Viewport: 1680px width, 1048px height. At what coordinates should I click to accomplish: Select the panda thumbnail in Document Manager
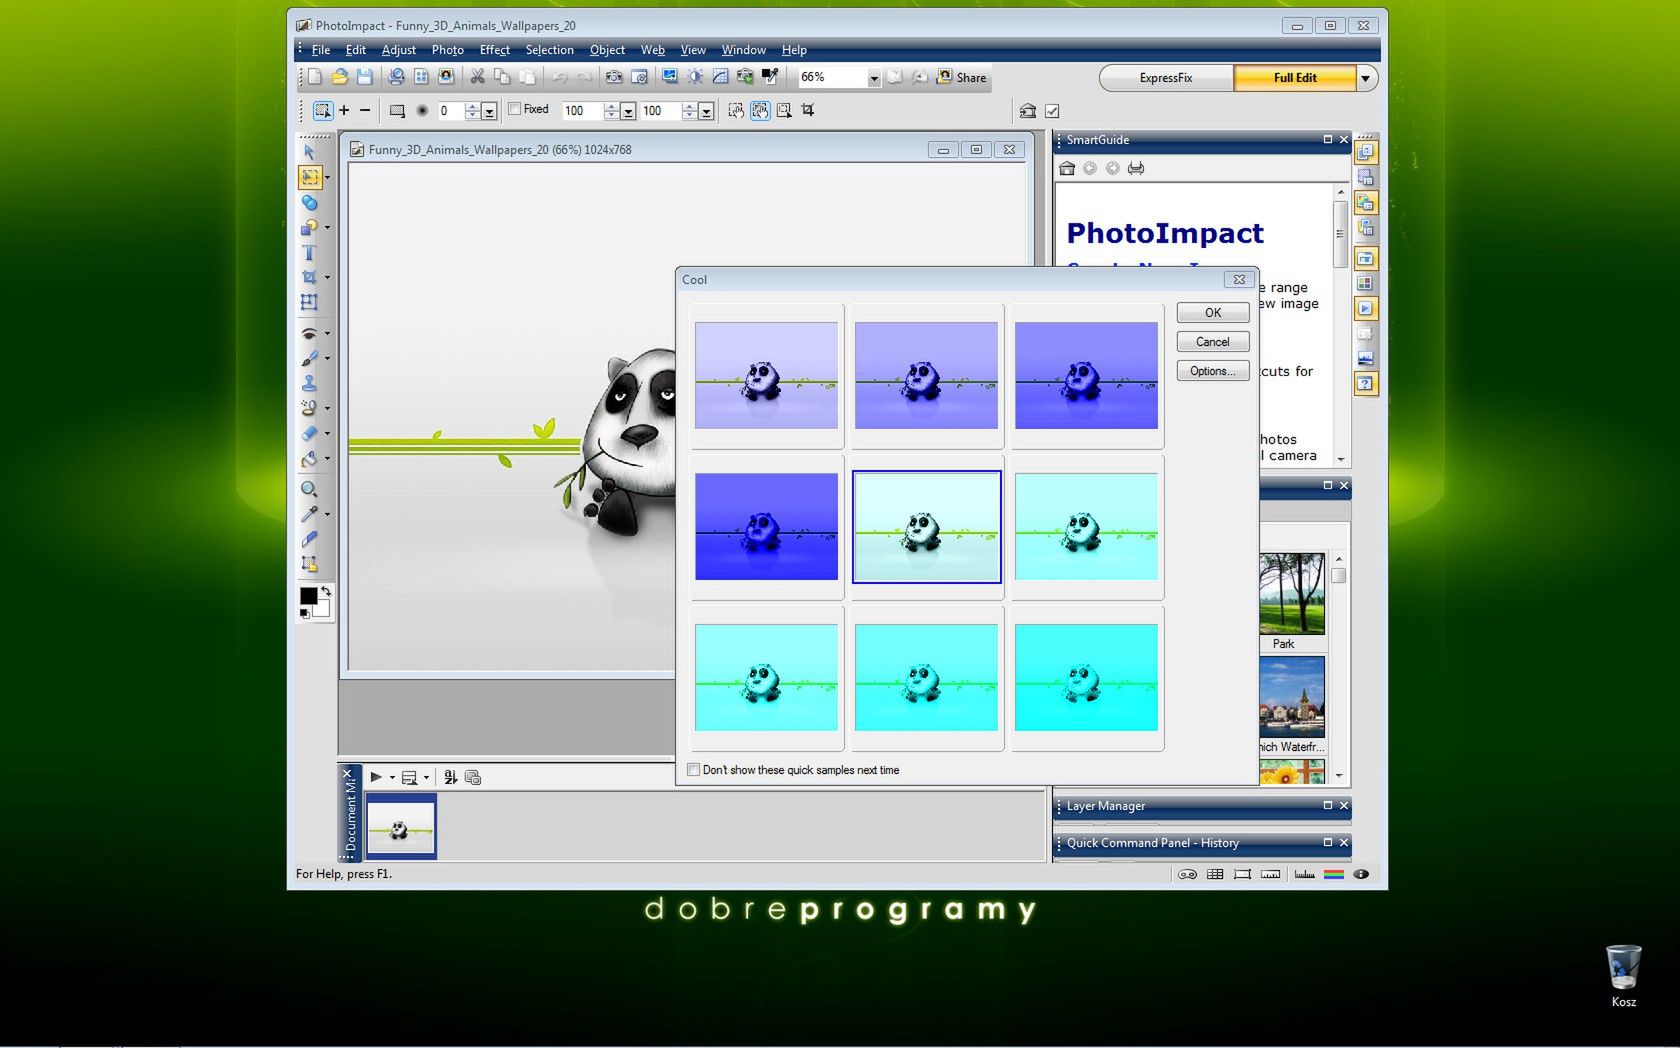click(400, 827)
